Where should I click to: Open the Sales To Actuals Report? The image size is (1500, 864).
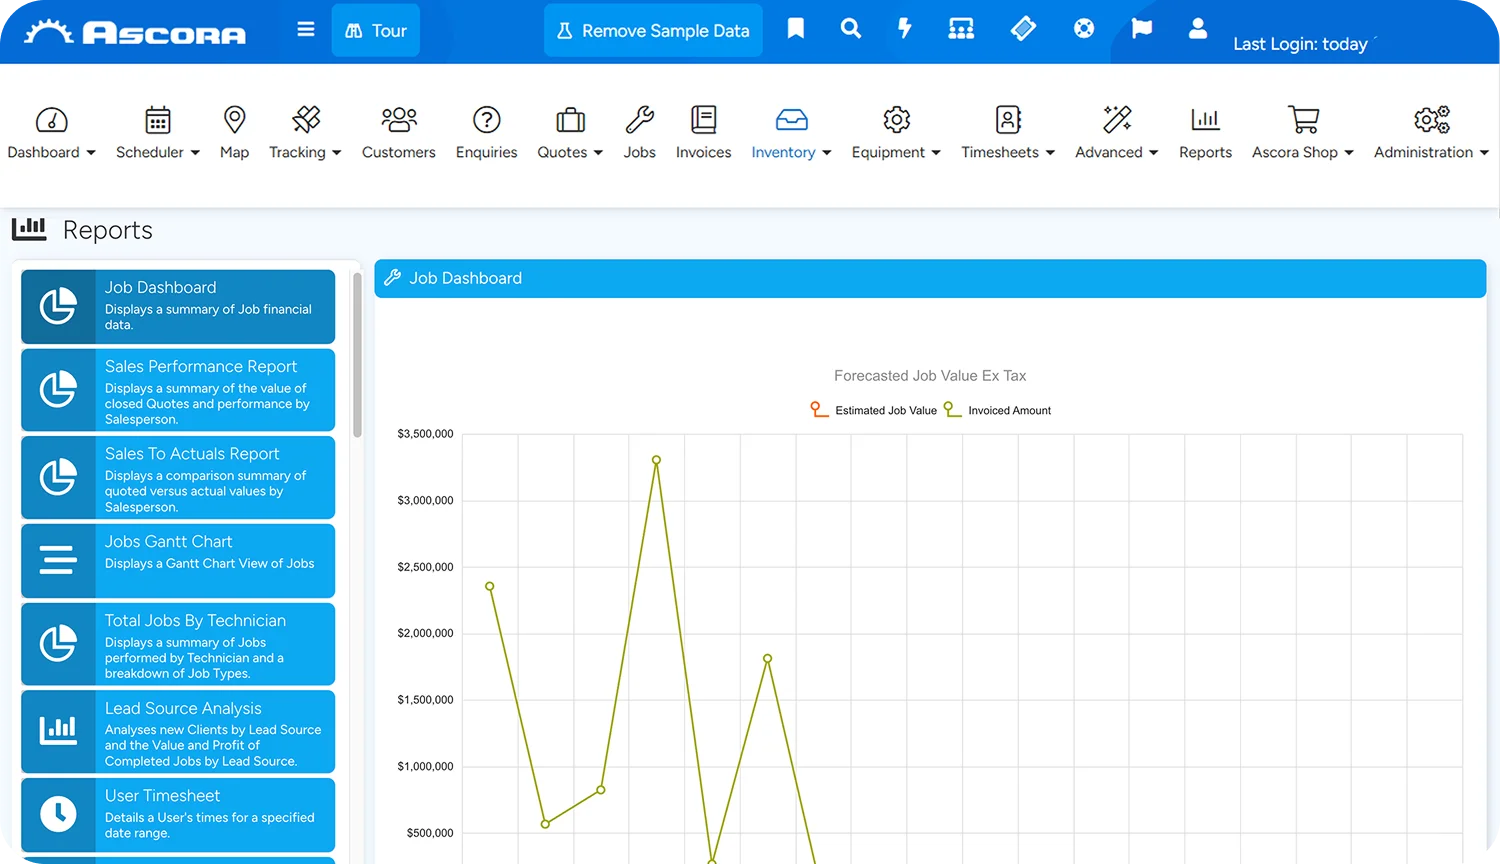pos(178,477)
